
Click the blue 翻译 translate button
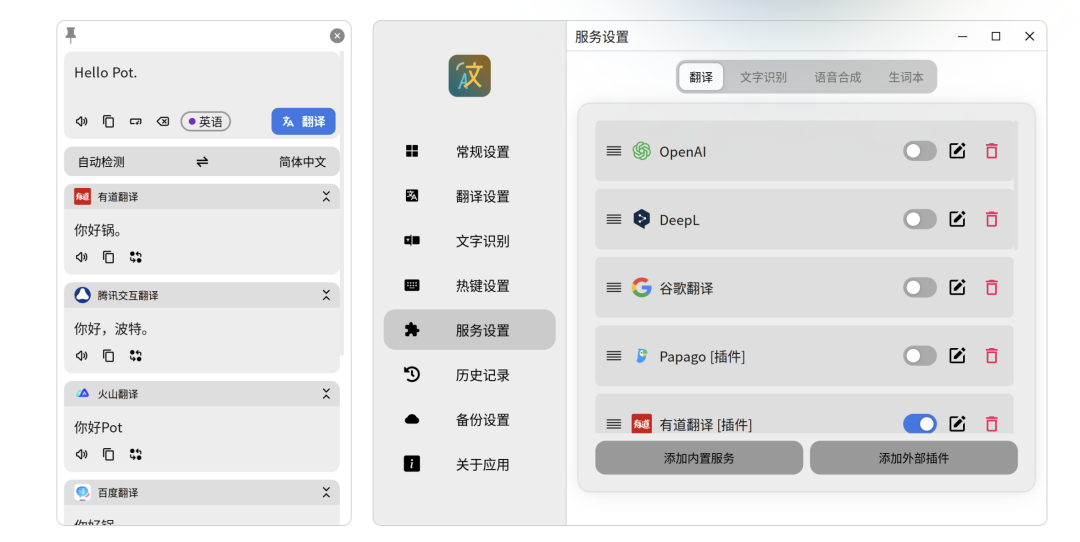[303, 121]
